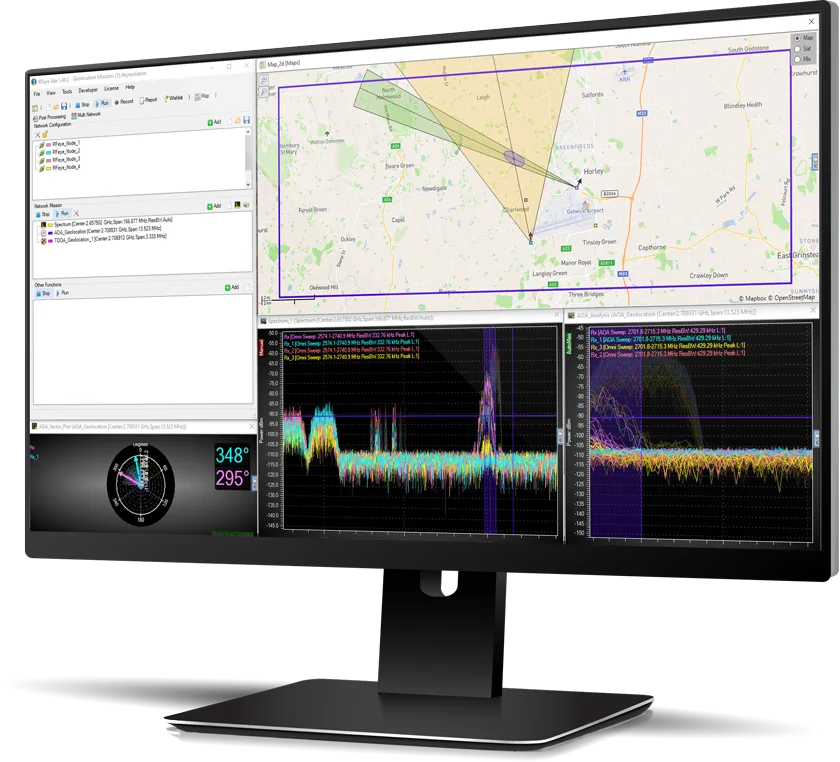Open the Help menu
840x762 pixels.
point(130,87)
